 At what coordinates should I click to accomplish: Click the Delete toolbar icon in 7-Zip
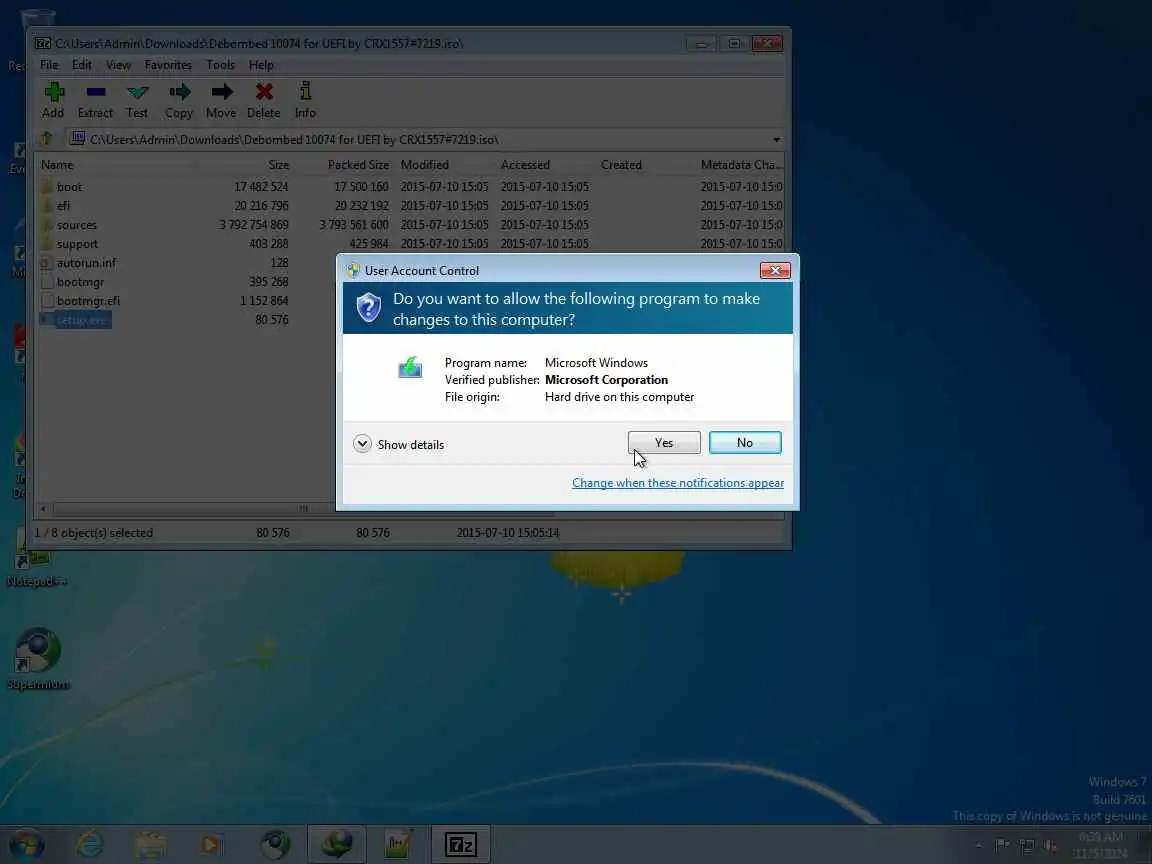click(x=264, y=93)
